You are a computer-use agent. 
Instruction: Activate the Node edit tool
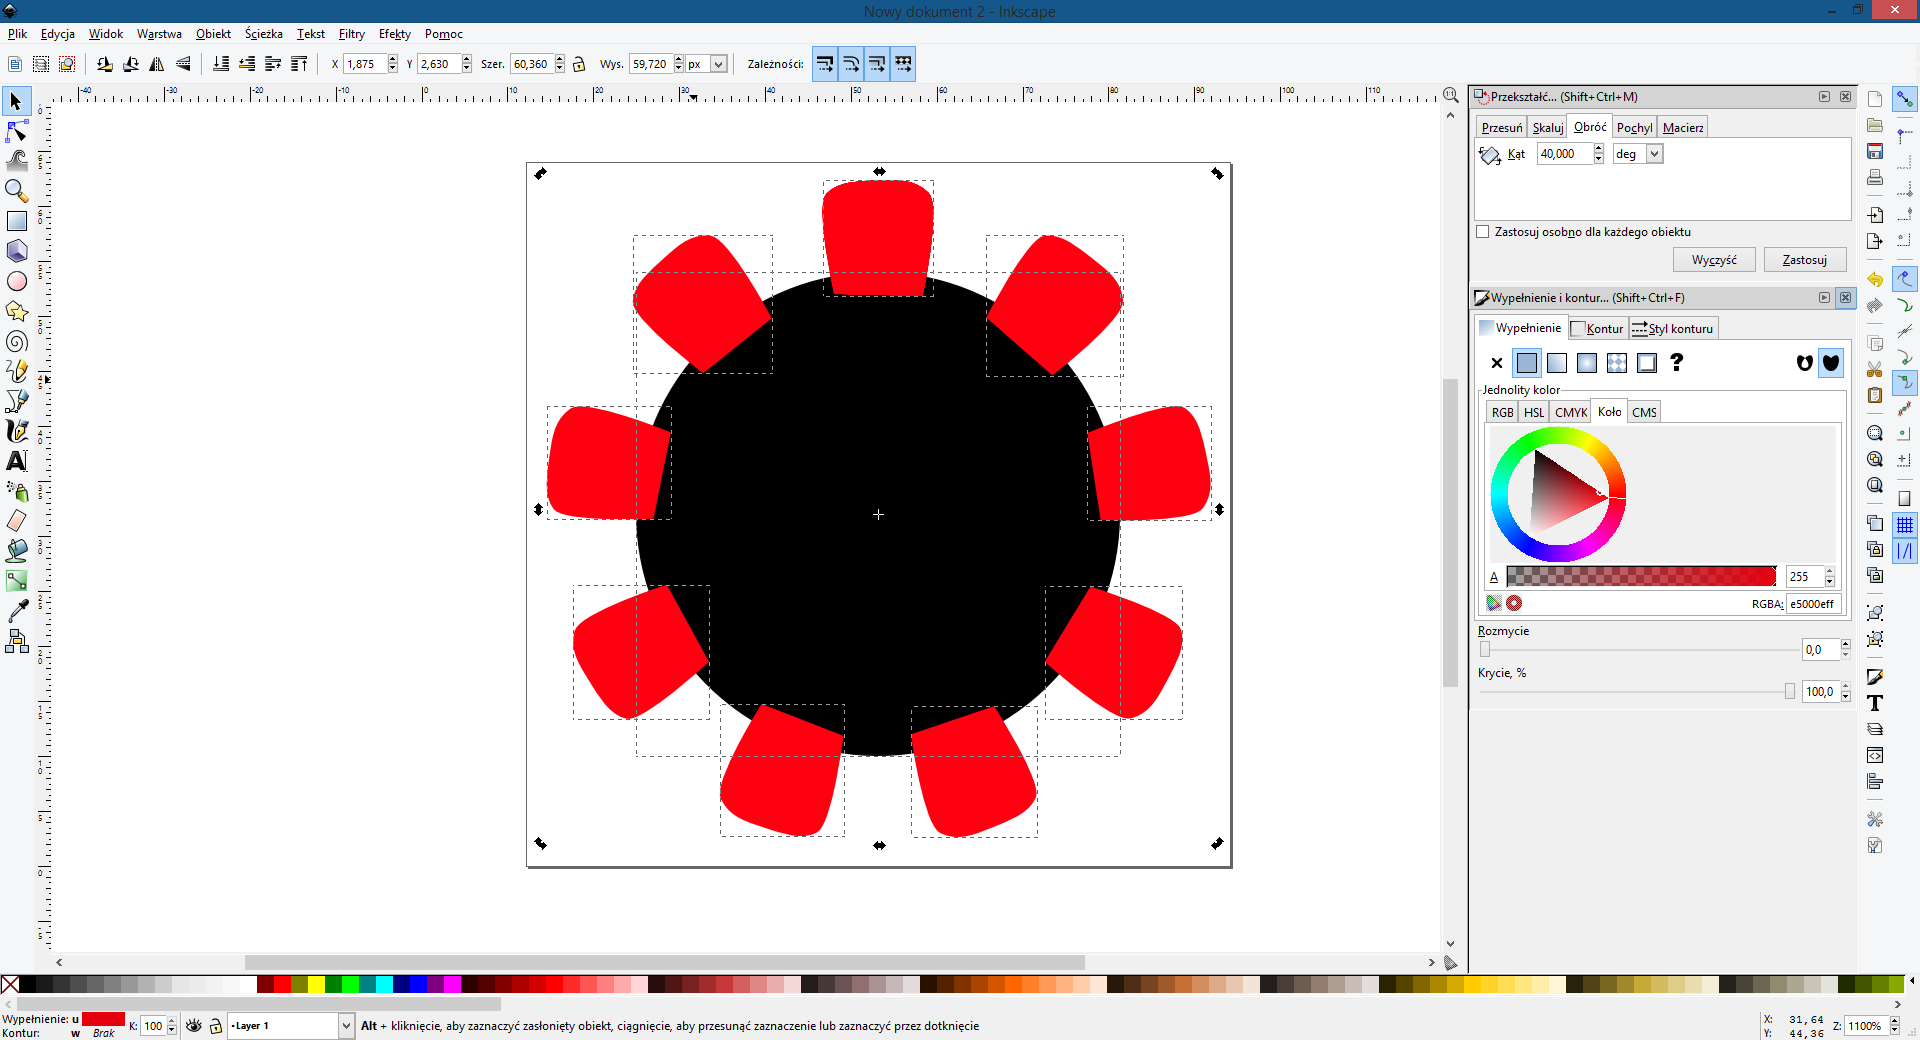17,131
